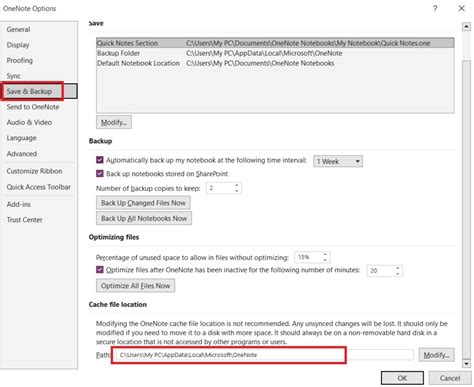
Task: Click the scroll down arrow
Action: [466, 363]
